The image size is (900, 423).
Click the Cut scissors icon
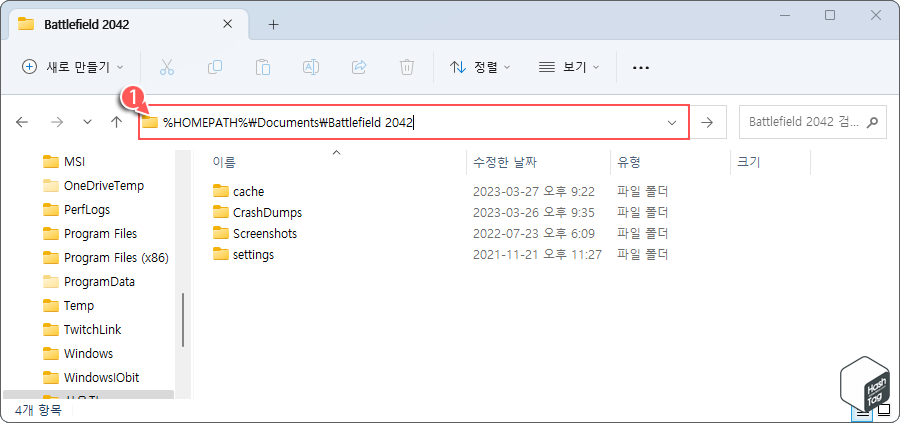pos(166,67)
